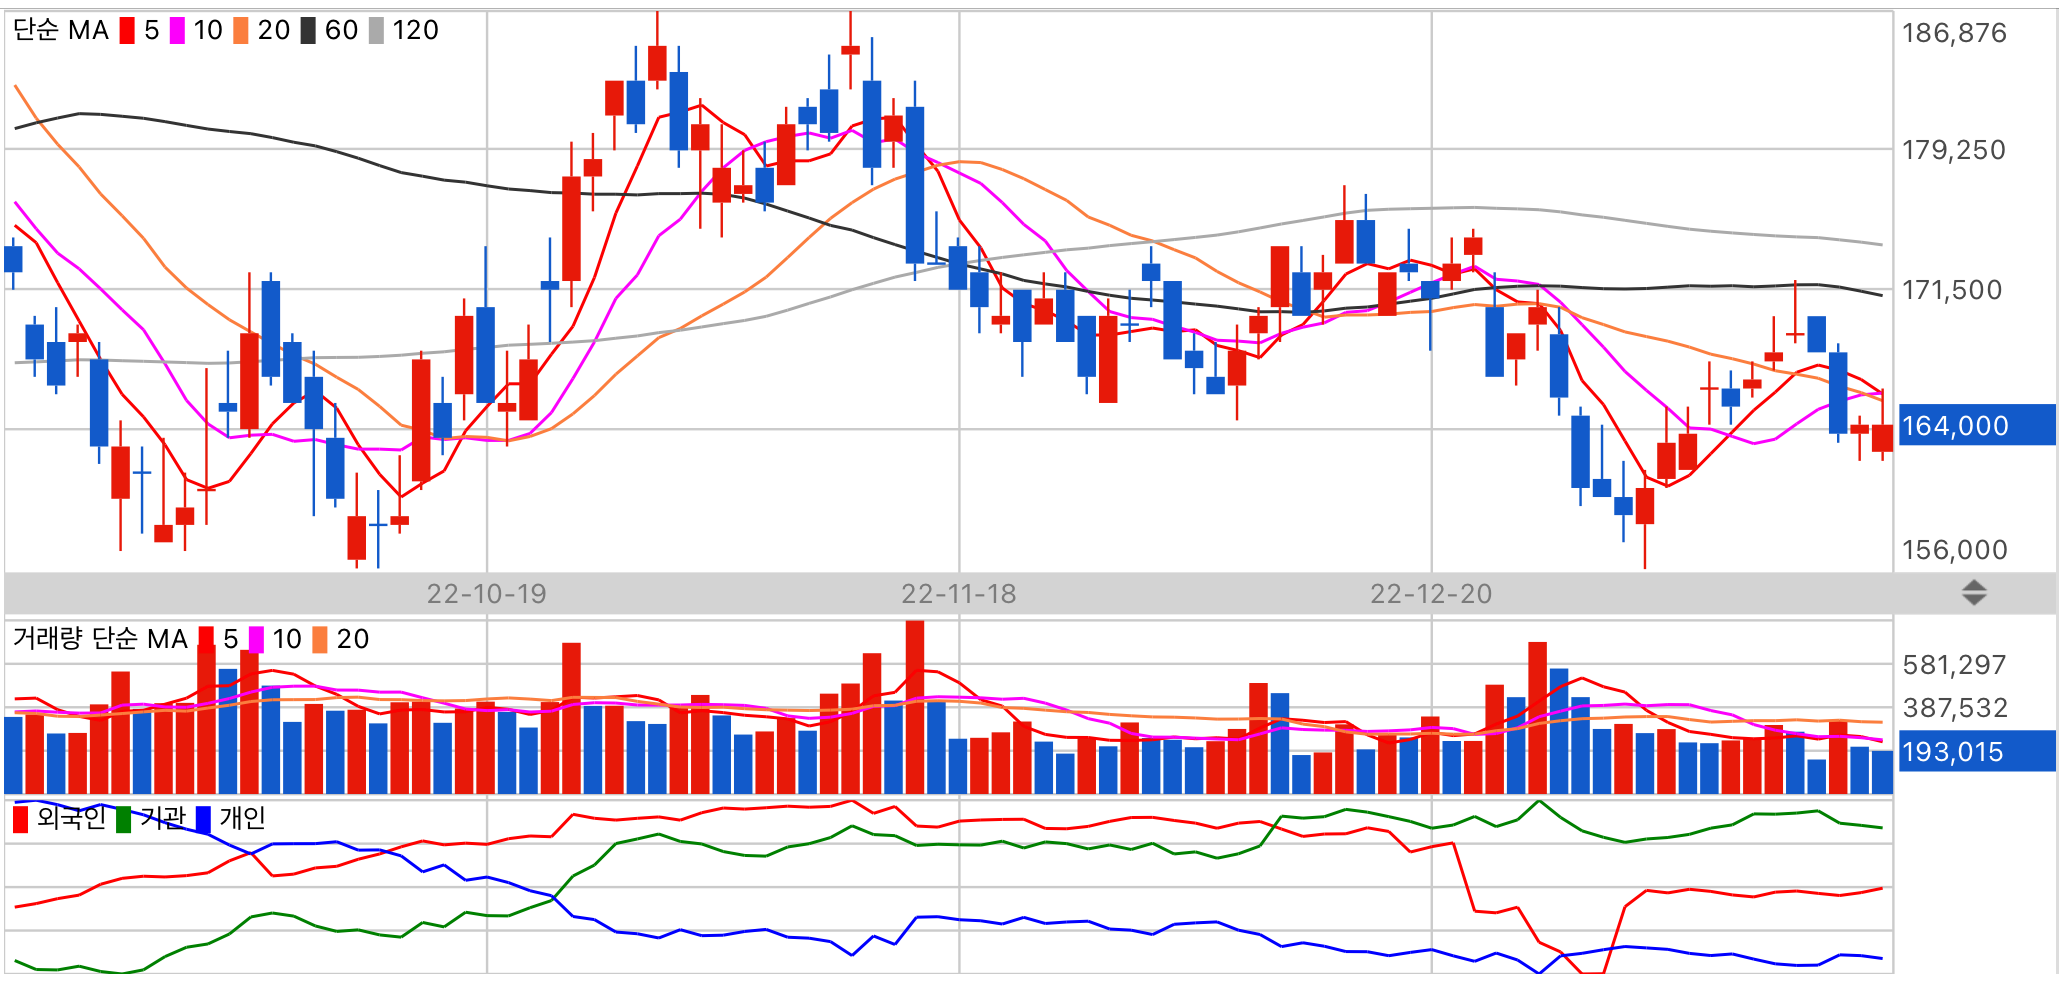The width and height of the screenshot is (2059, 992).
Task: Click the 581,297 volume axis label
Action: (x=1955, y=665)
